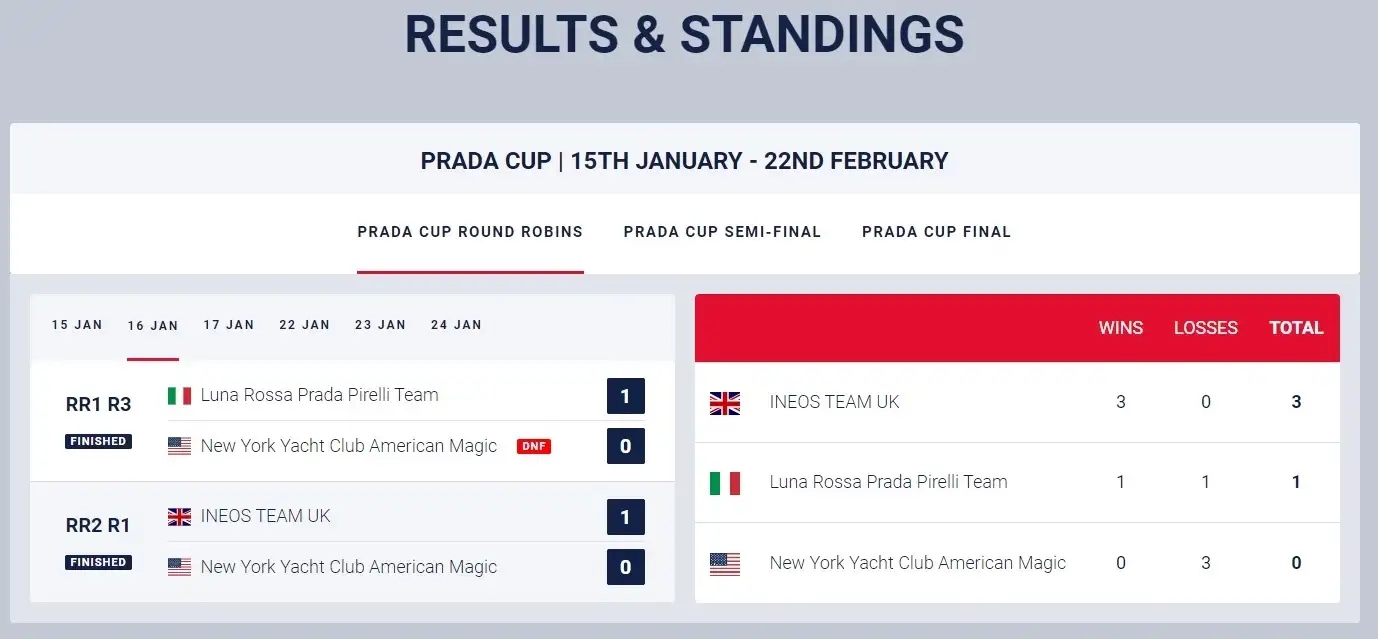Show results for 17 Jan
The width and height of the screenshot is (1378, 639).
[229, 325]
